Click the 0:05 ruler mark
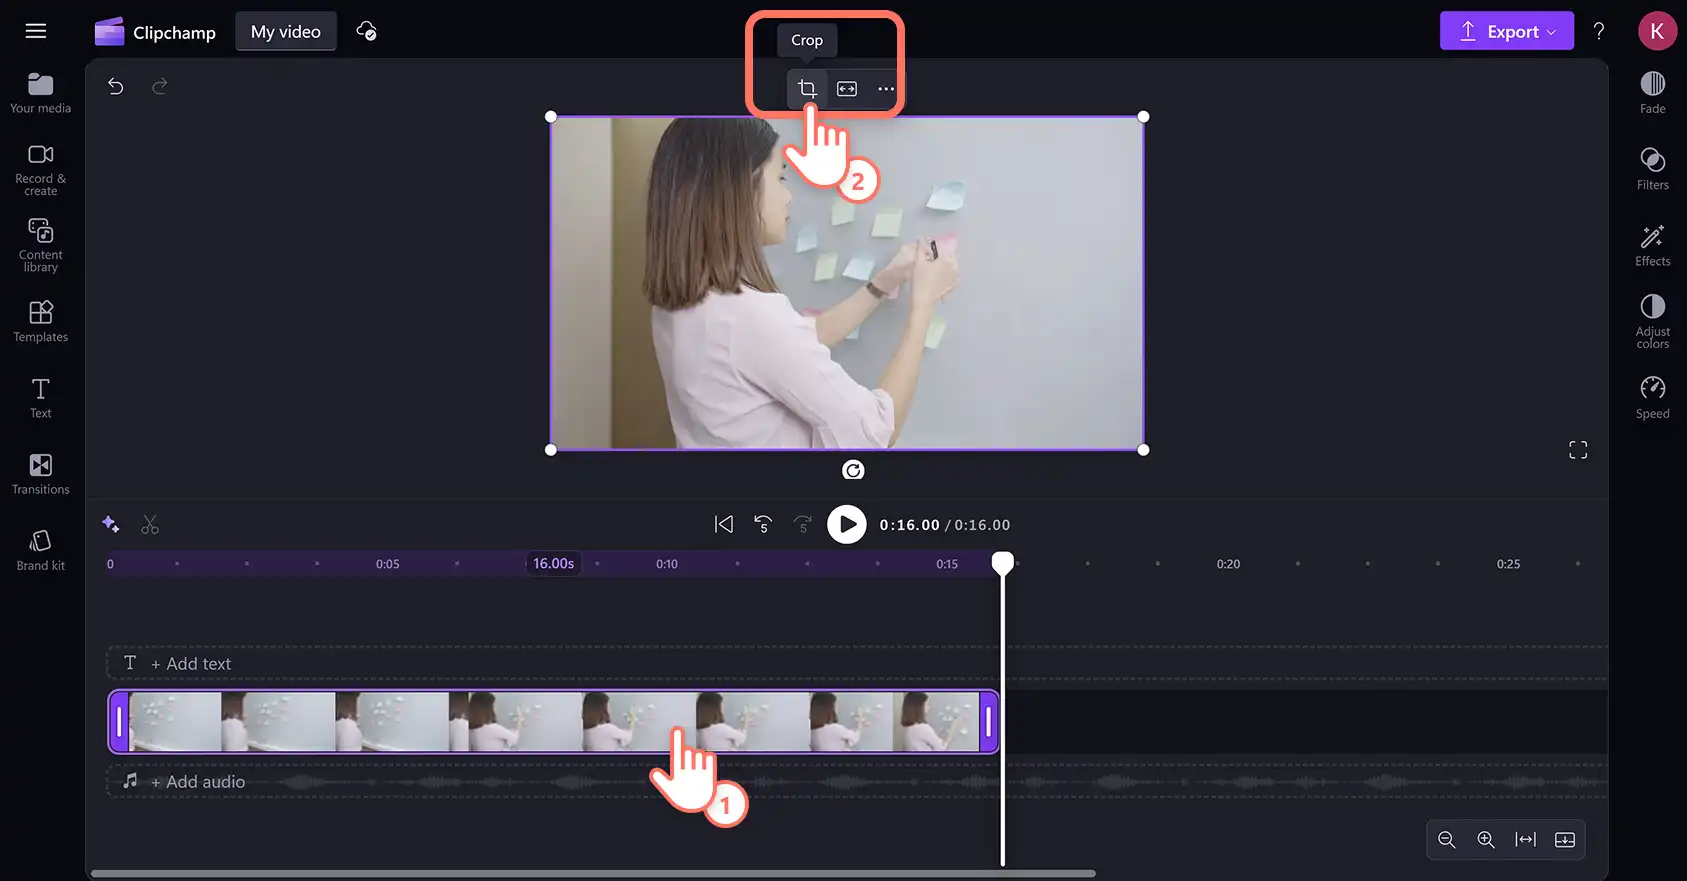The width and height of the screenshot is (1687, 881). [x=388, y=564]
